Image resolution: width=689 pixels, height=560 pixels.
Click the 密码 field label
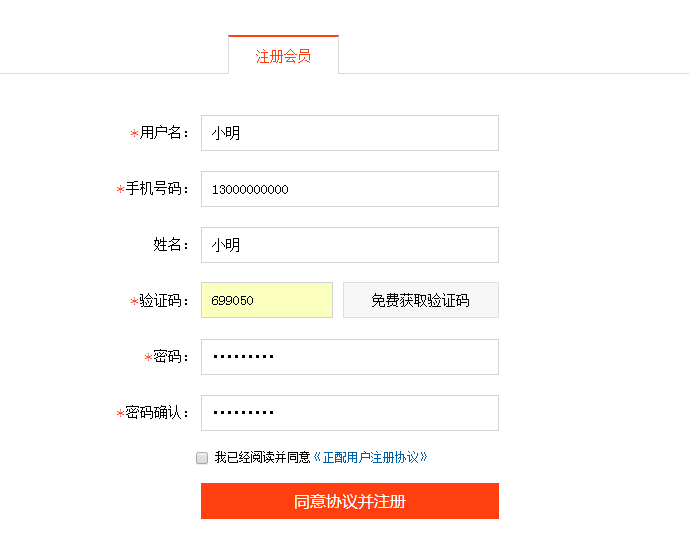pyautogui.click(x=171, y=357)
